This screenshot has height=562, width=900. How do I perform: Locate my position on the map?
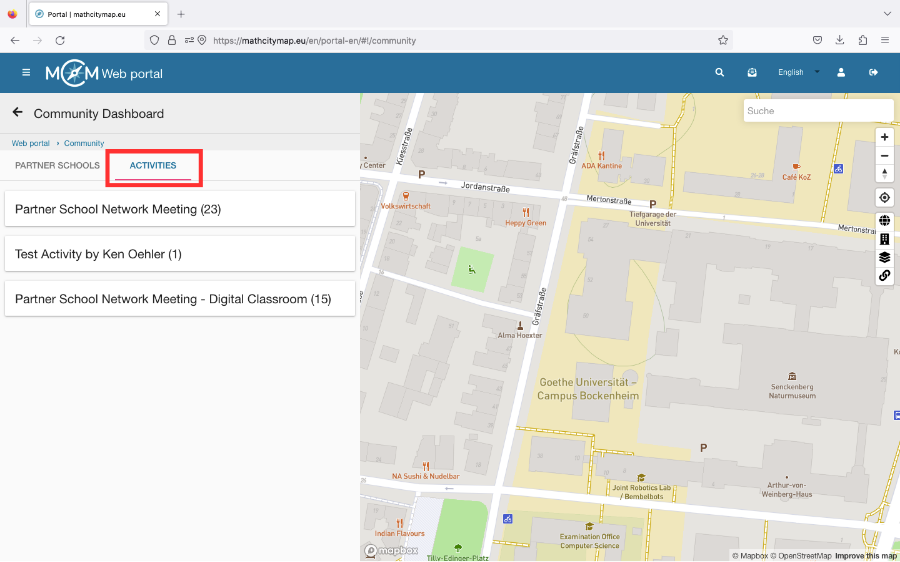click(884, 198)
